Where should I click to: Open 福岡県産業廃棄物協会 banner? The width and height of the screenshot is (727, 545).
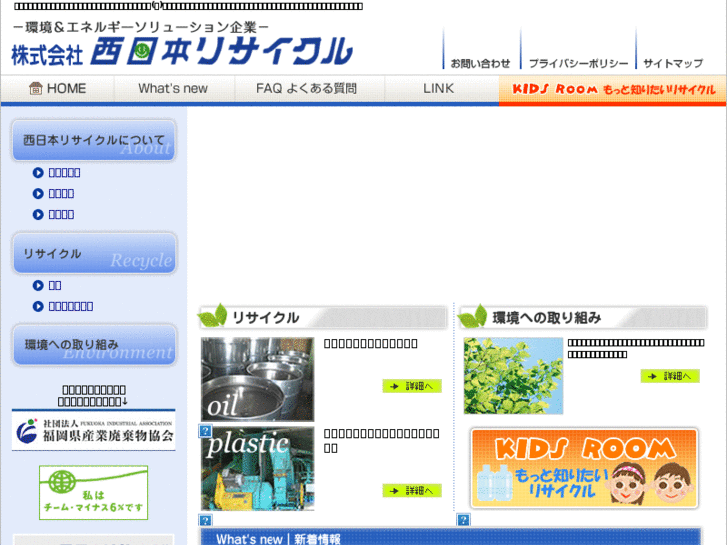click(94, 430)
